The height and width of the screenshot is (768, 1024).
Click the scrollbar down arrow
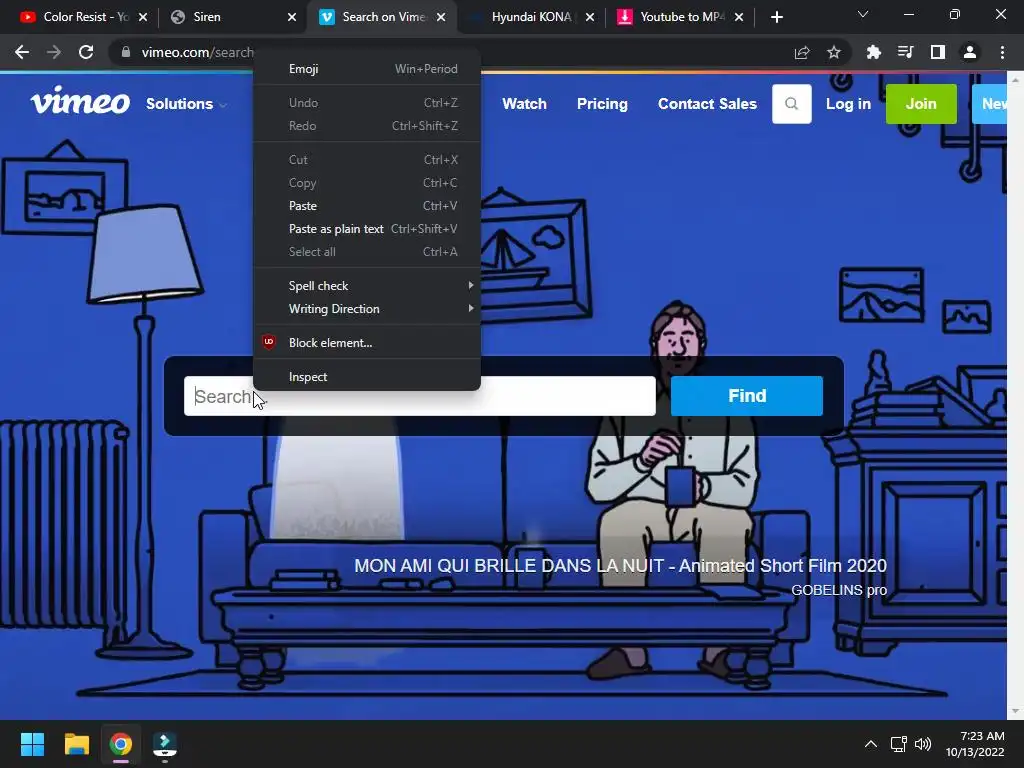point(1015,711)
